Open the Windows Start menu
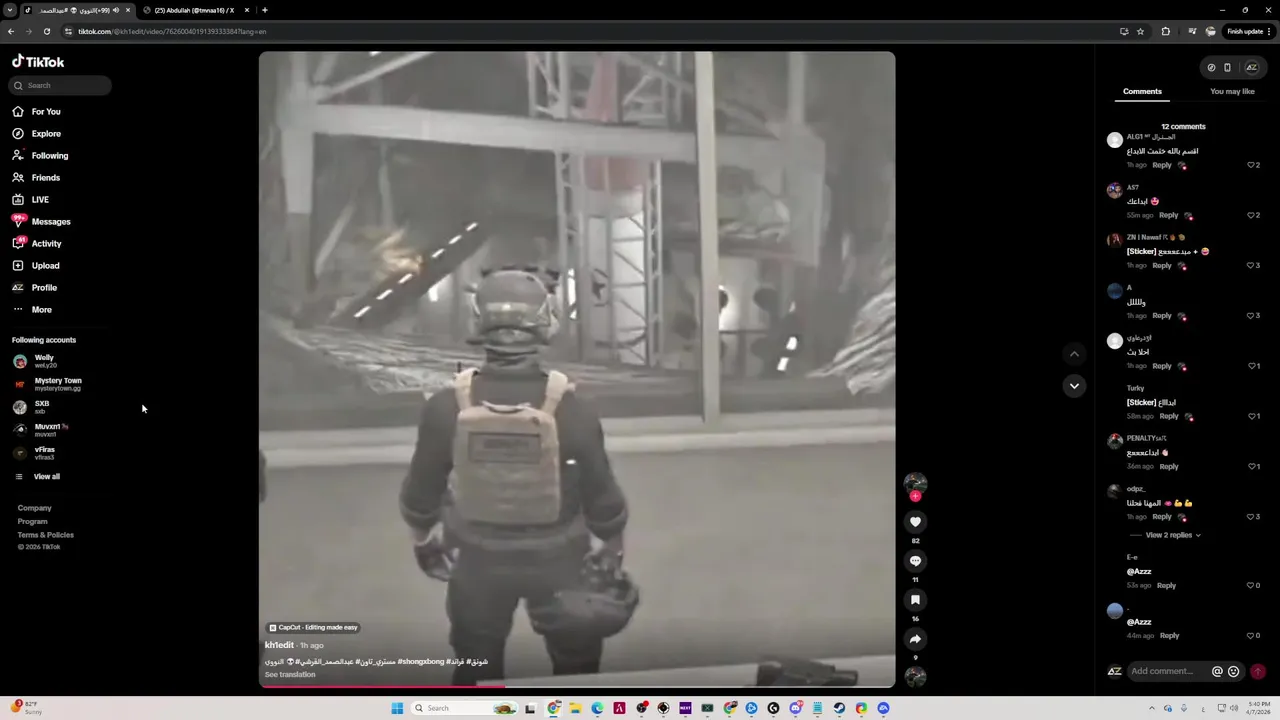Screen dimensions: 1280x720 397,708
